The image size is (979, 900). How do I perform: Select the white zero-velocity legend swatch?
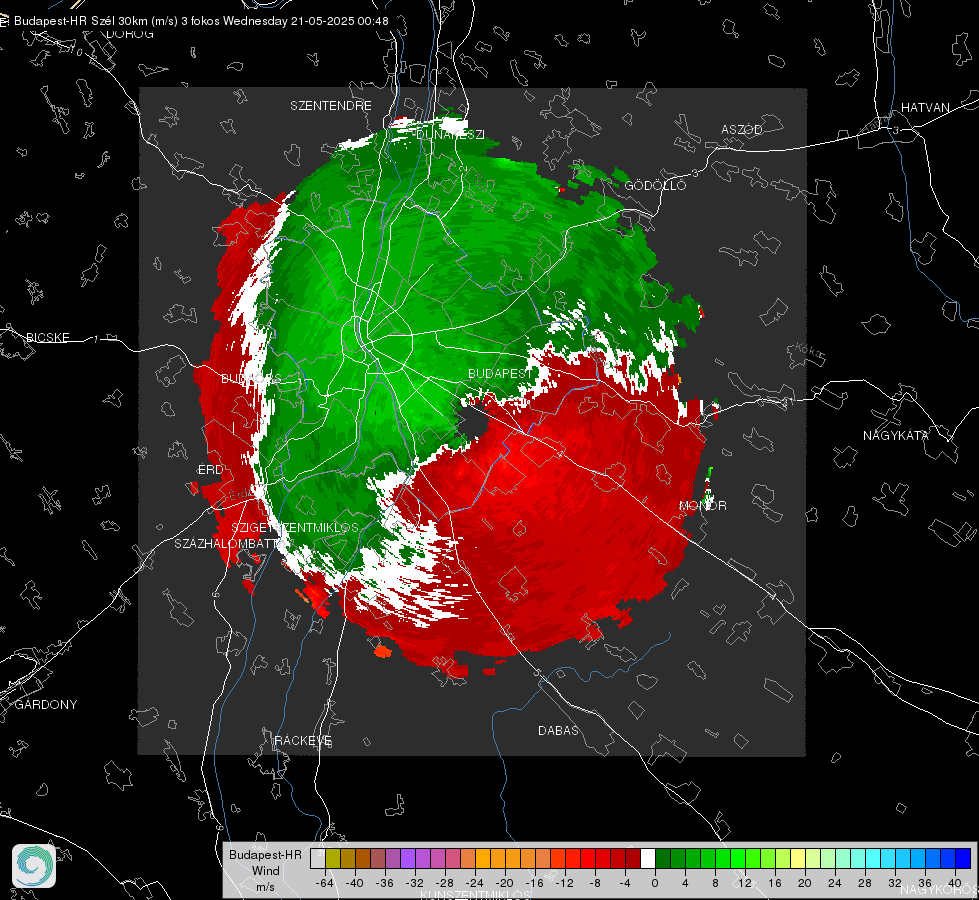pos(648,859)
